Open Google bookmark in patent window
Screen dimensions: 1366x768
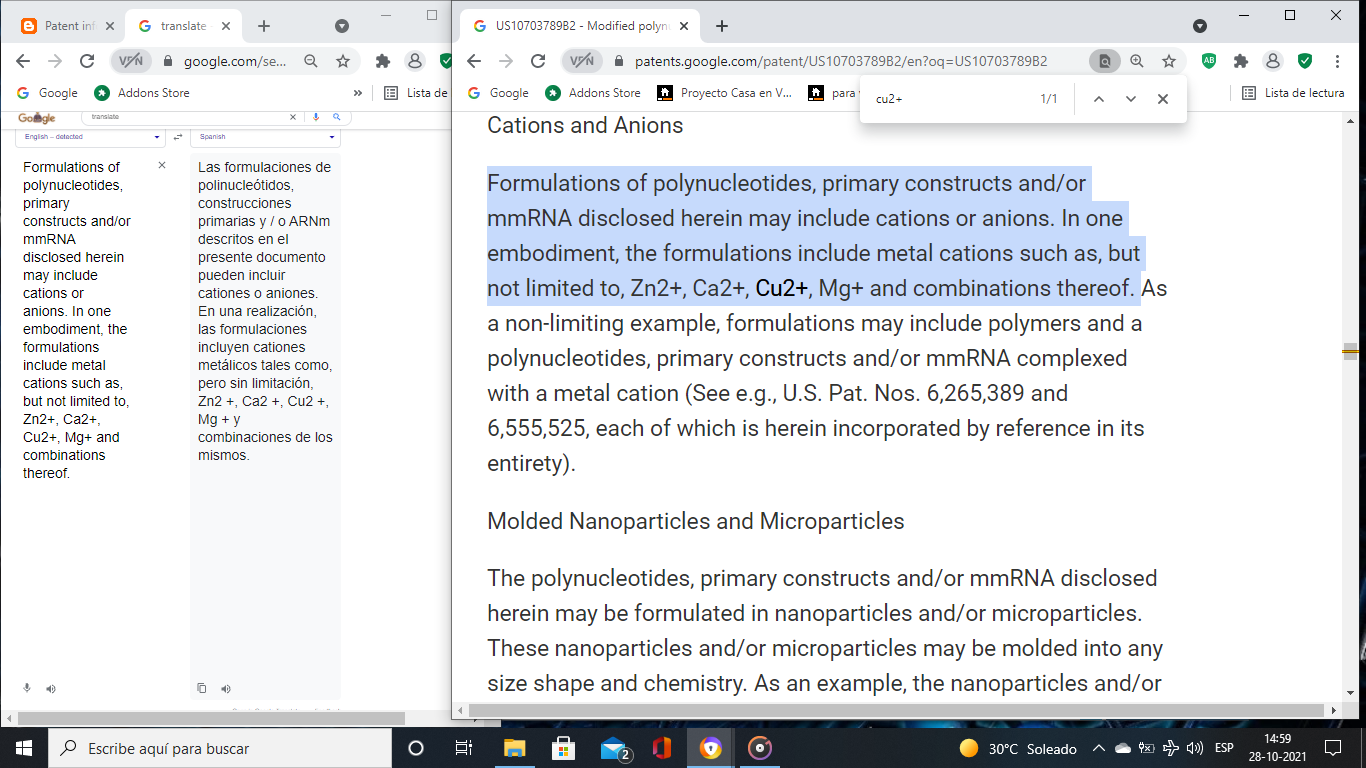(x=497, y=93)
